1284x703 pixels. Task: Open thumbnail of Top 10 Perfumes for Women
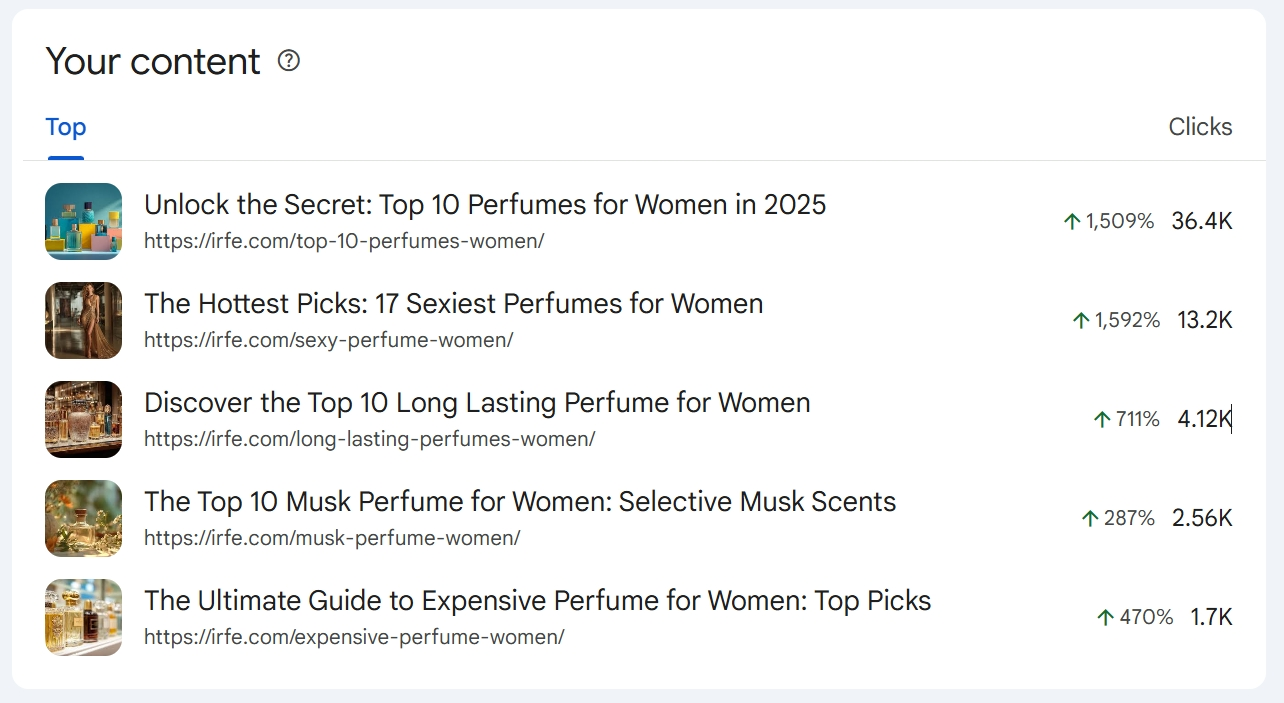[84, 221]
